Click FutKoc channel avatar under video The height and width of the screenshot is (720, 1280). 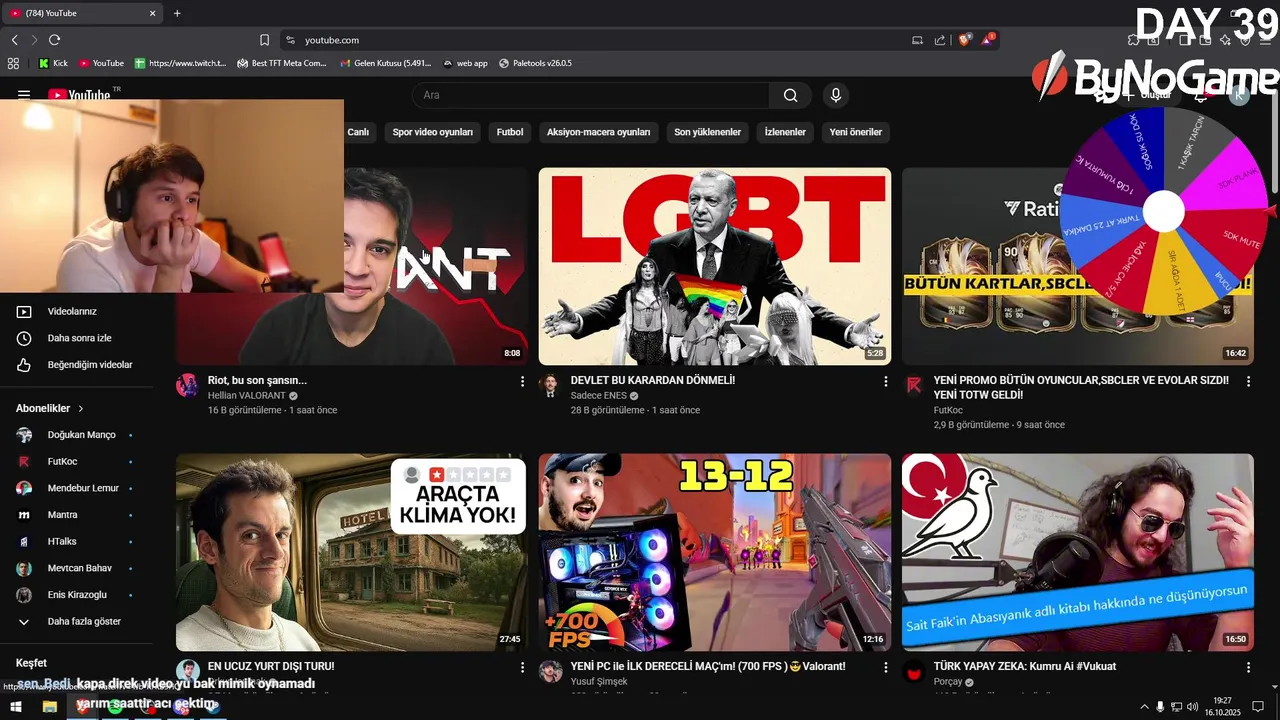pyautogui.click(x=913, y=386)
